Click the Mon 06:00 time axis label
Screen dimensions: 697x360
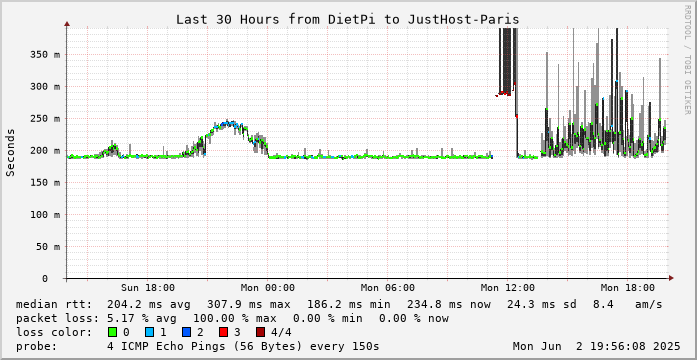click(388, 288)
